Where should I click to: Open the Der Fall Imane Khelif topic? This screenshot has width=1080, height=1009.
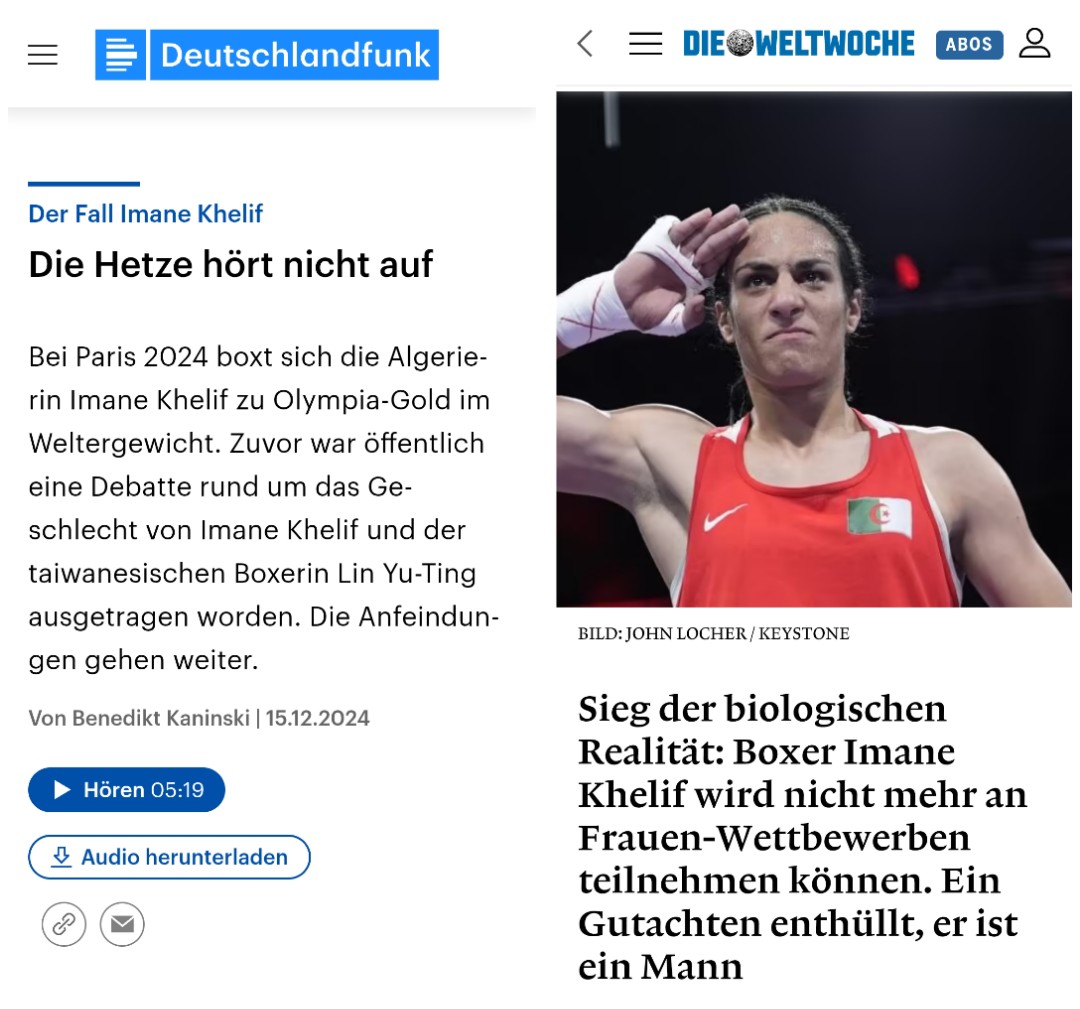tap(145, 214)
